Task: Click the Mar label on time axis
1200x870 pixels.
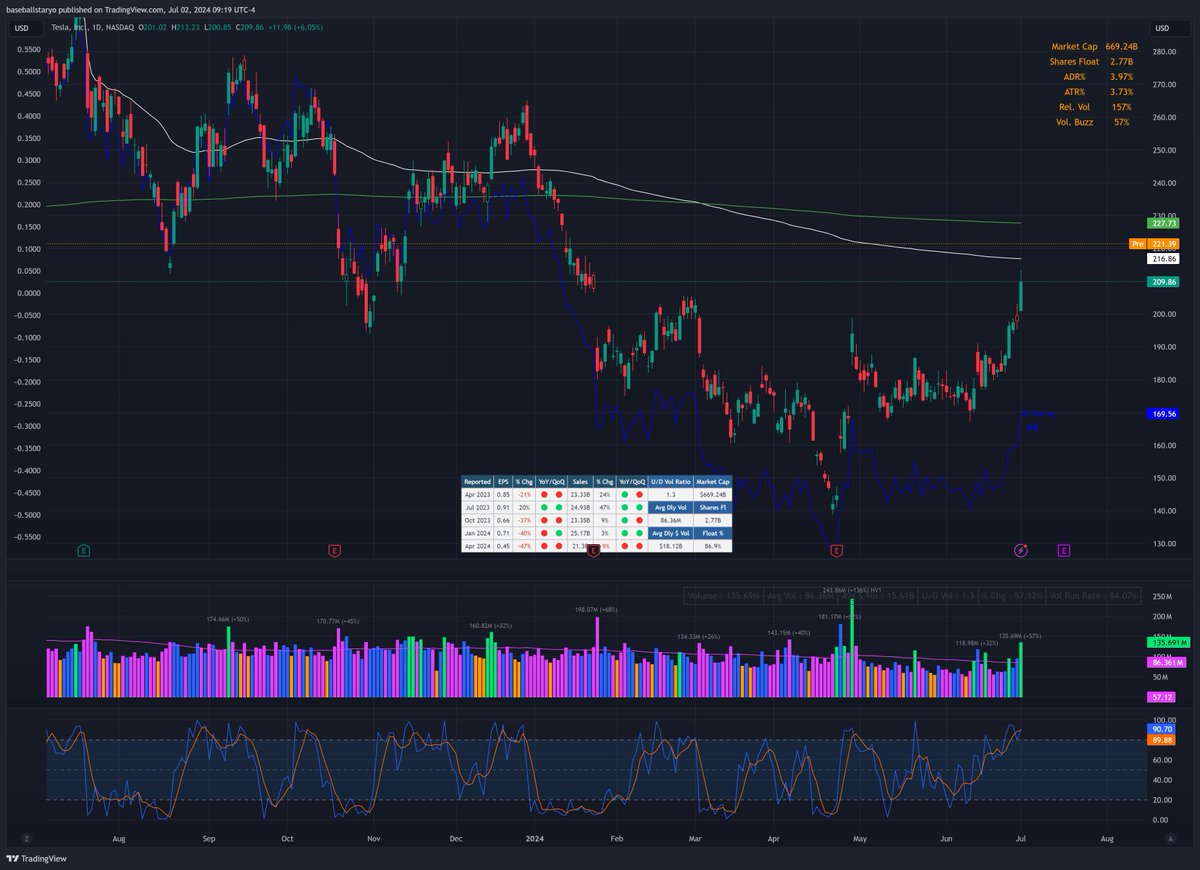Action: click(694, 840)
